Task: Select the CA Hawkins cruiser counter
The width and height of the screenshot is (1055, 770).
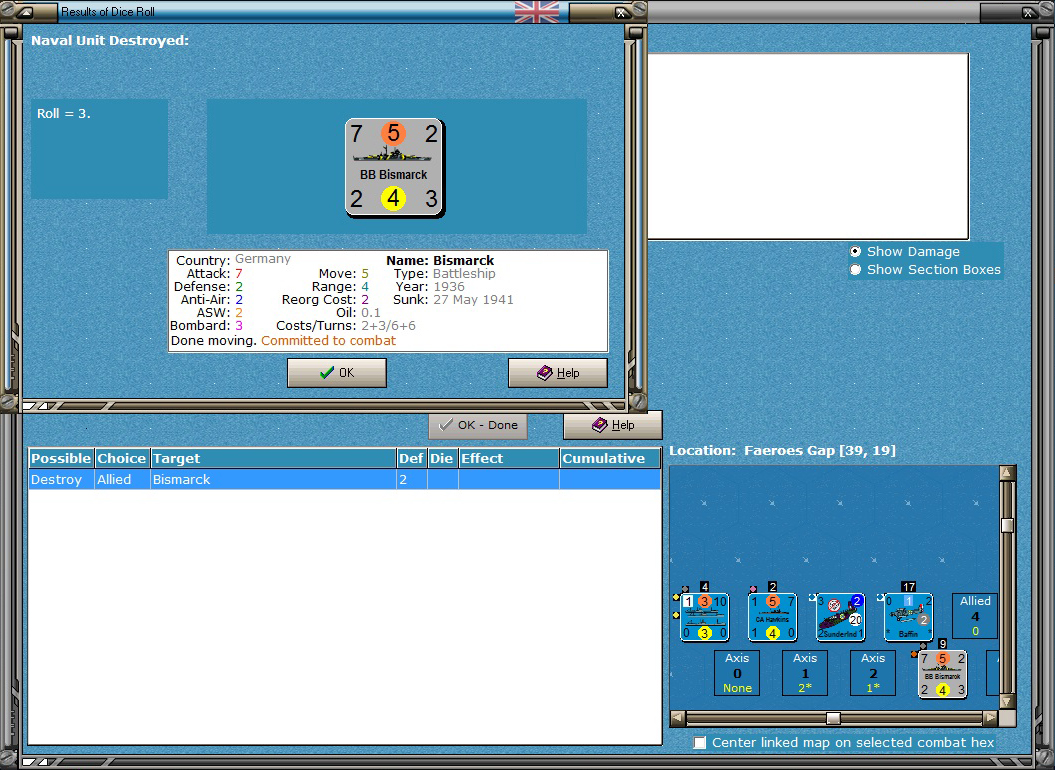Action: [772, 617]
